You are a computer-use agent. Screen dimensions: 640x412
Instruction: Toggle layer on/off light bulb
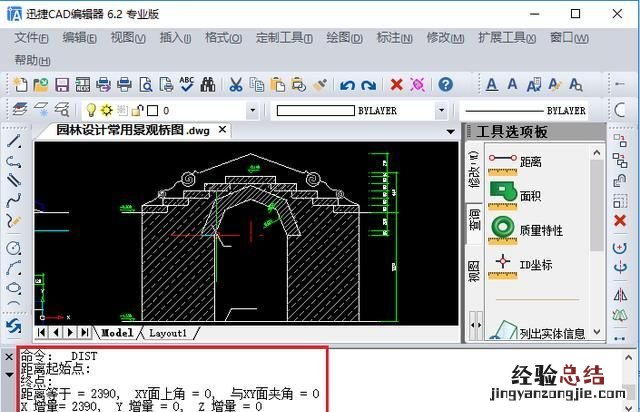click(x=91, y=110)
